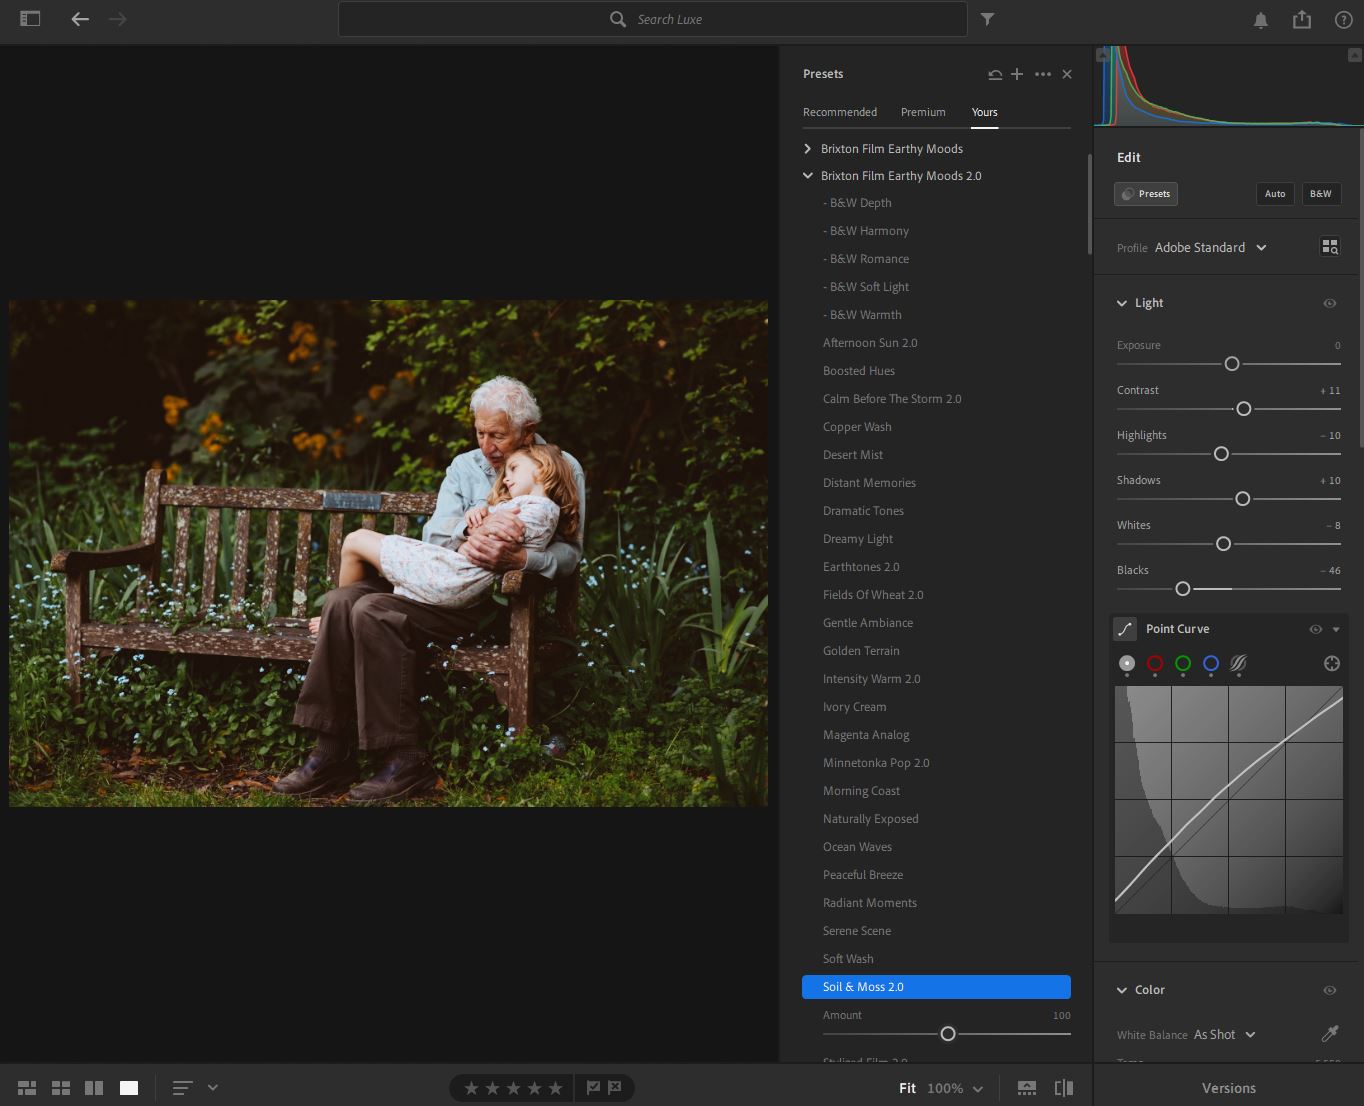Click the B&W button
This screenshot has width=1364, height=1106.
pyautogui.click(x=1320, y=194)
